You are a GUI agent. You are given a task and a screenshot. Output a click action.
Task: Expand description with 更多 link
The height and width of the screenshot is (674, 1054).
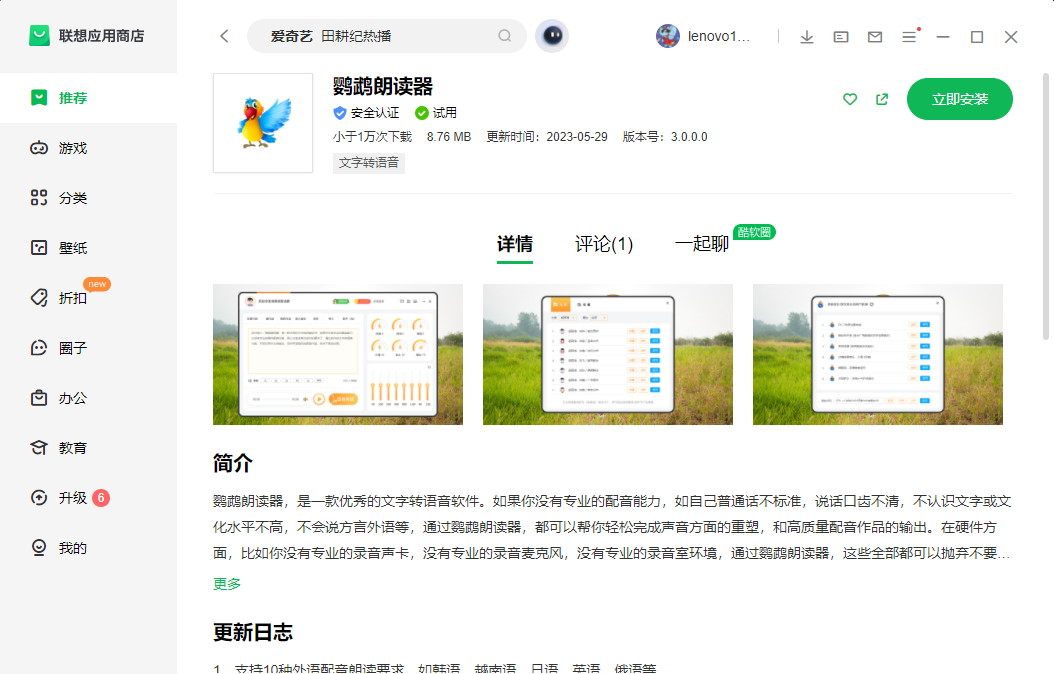point(227,584)
